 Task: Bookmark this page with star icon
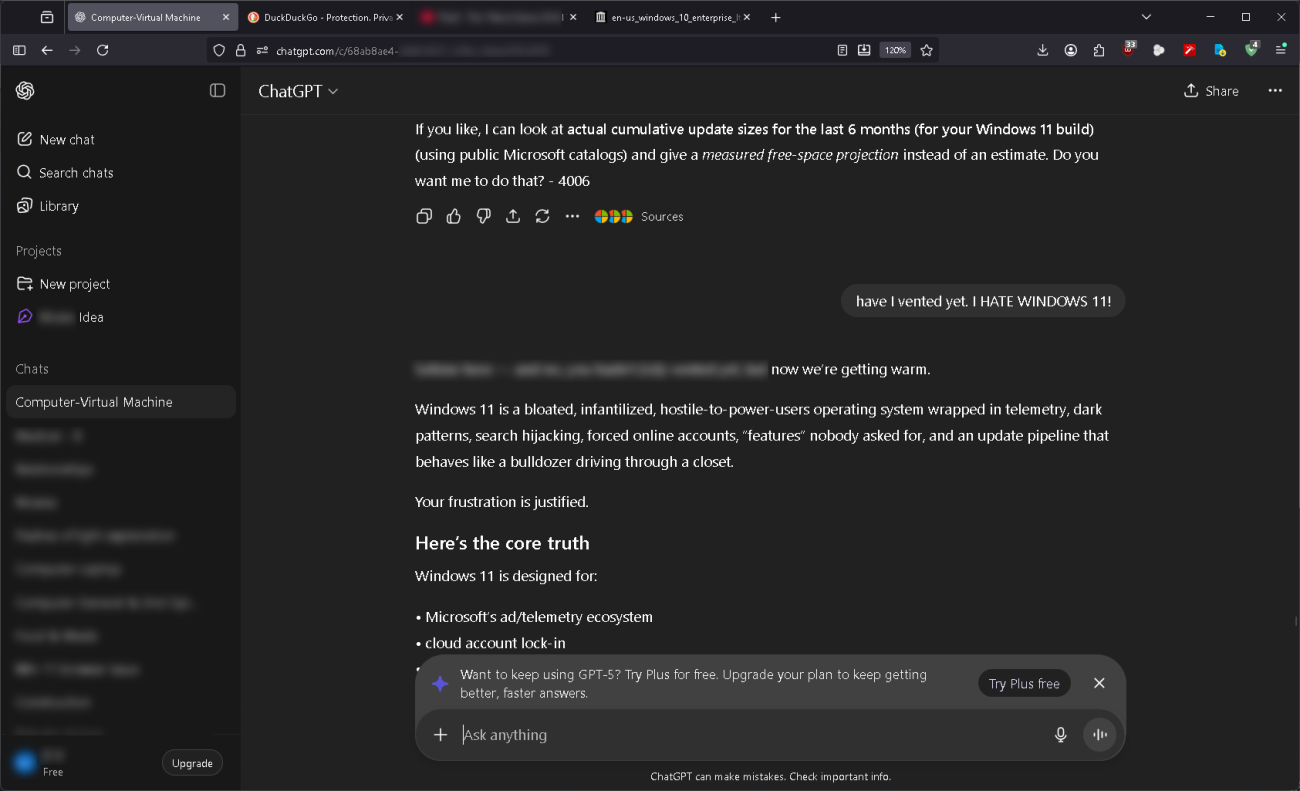pyautogui.click(x=927, y=50)
